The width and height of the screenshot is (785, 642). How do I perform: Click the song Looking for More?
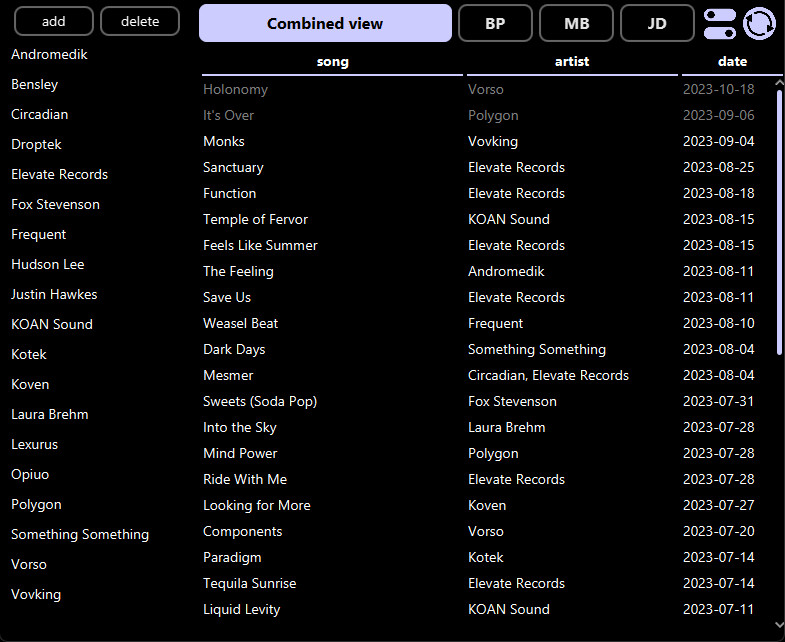[x=257, y=506]
